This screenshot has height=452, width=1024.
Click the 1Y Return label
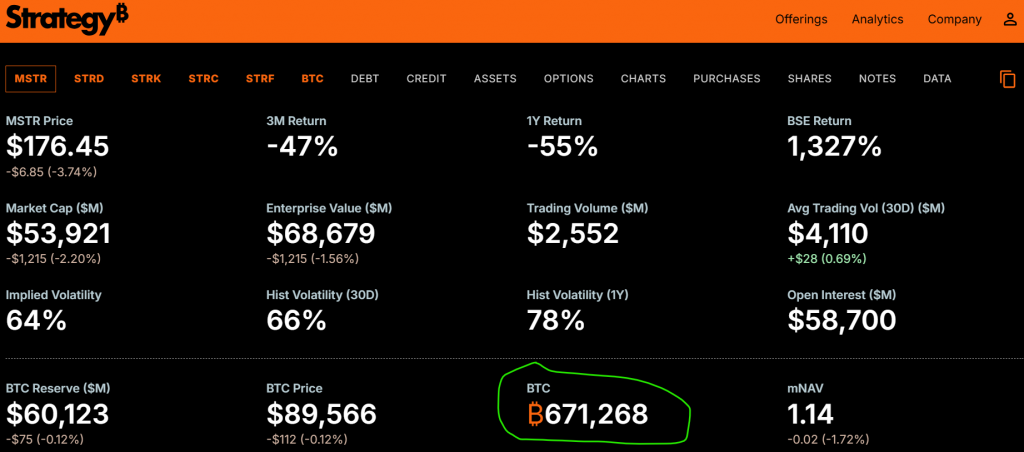(x=554, y=121)
